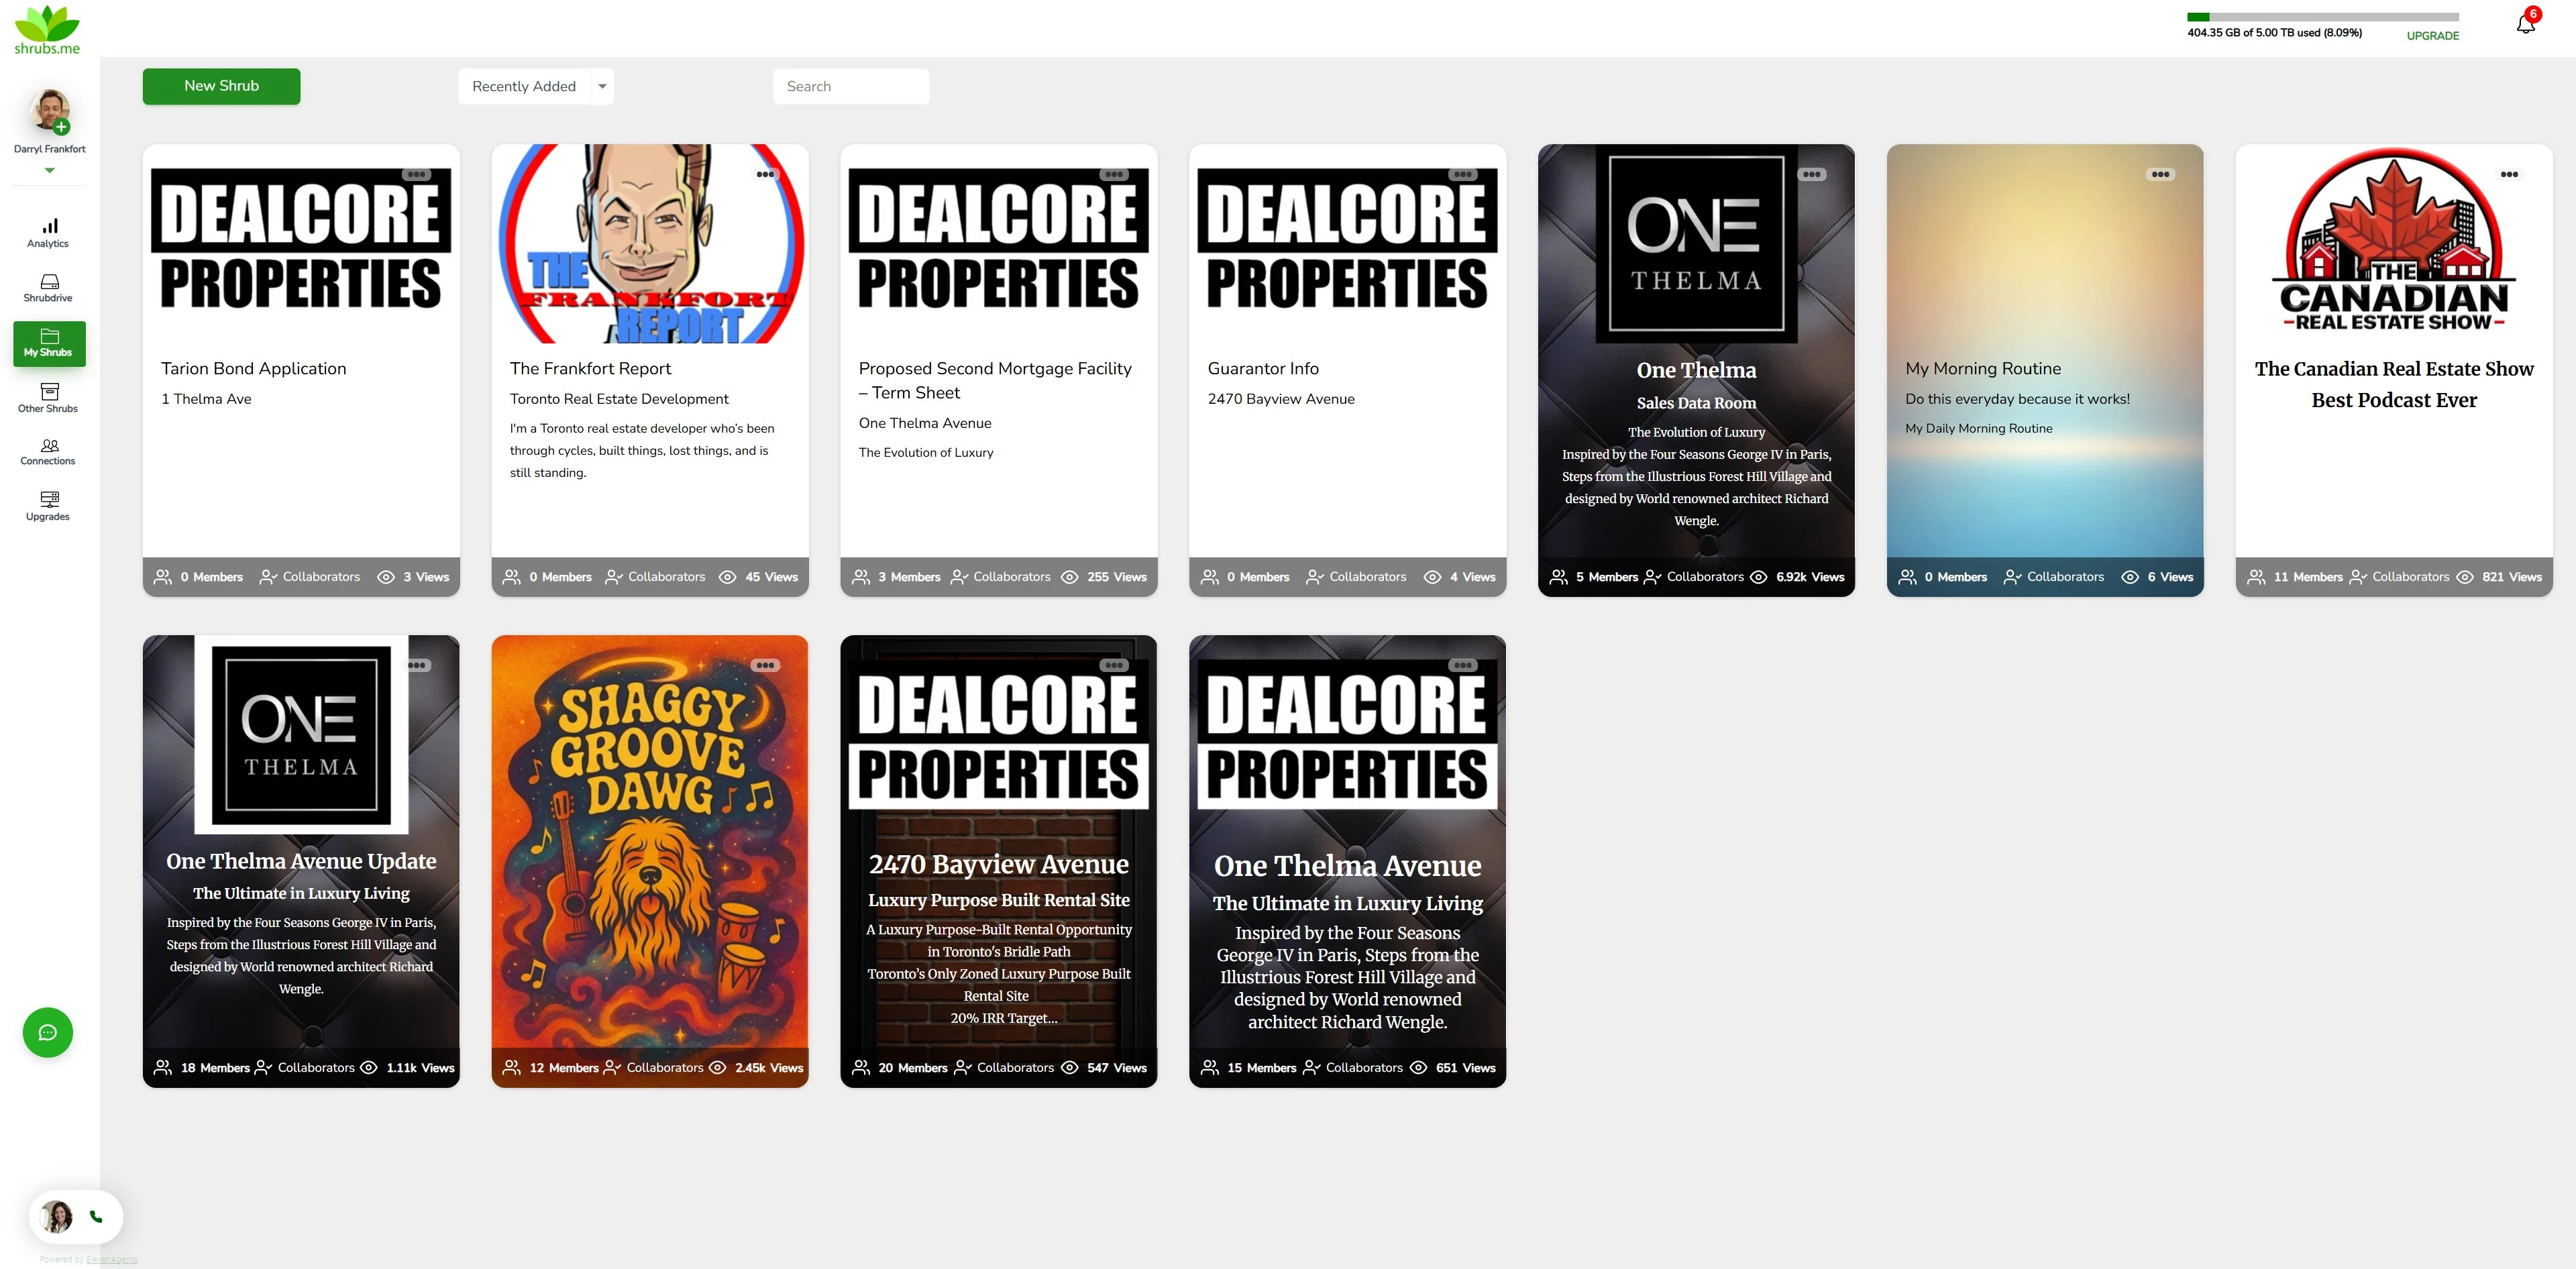Click the 'My Morning Routine' title
Image resolution: width=2576 pixels, height=1269 pixels.
pyautogui.click(x=1983, y=368)
